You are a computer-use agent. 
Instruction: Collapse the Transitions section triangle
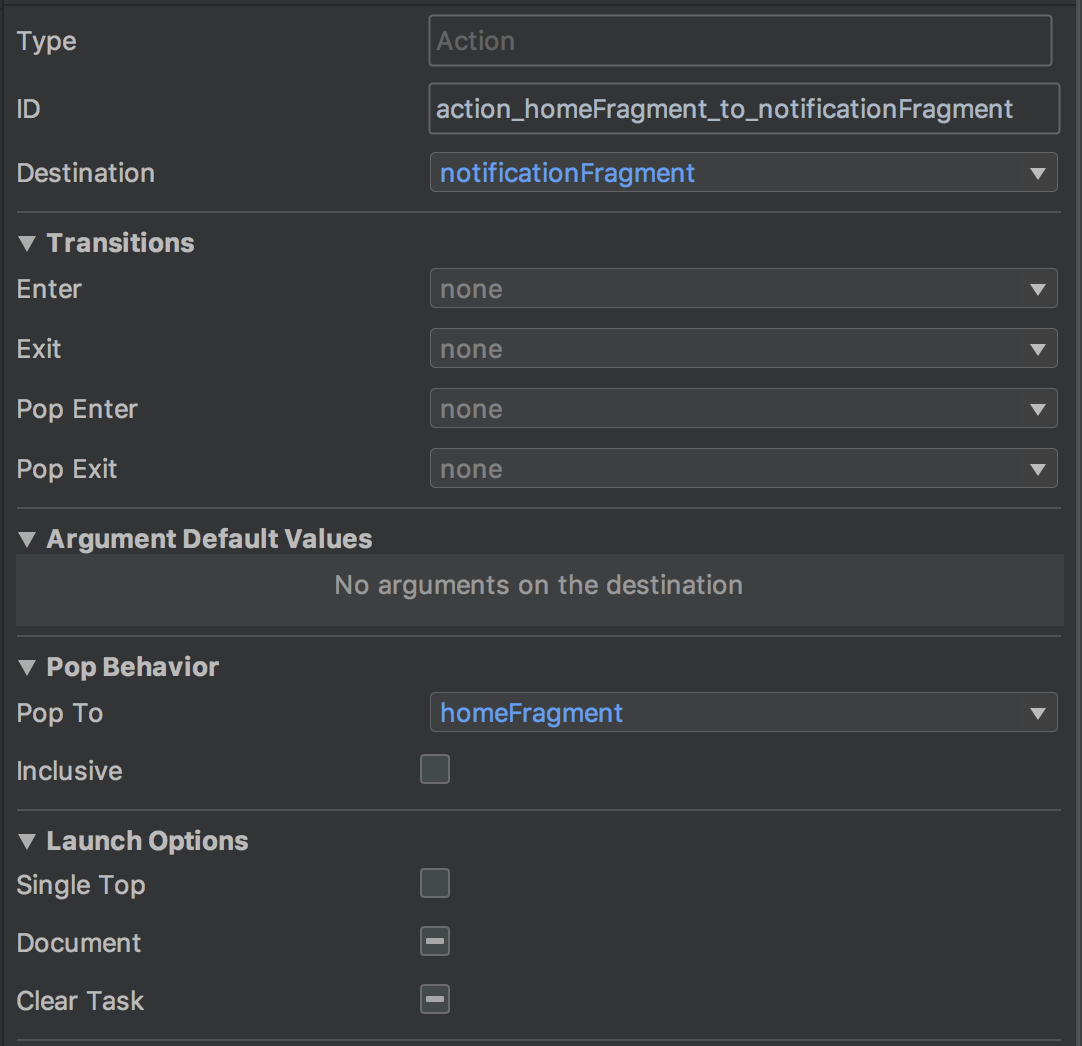click(x=27, y=244)
